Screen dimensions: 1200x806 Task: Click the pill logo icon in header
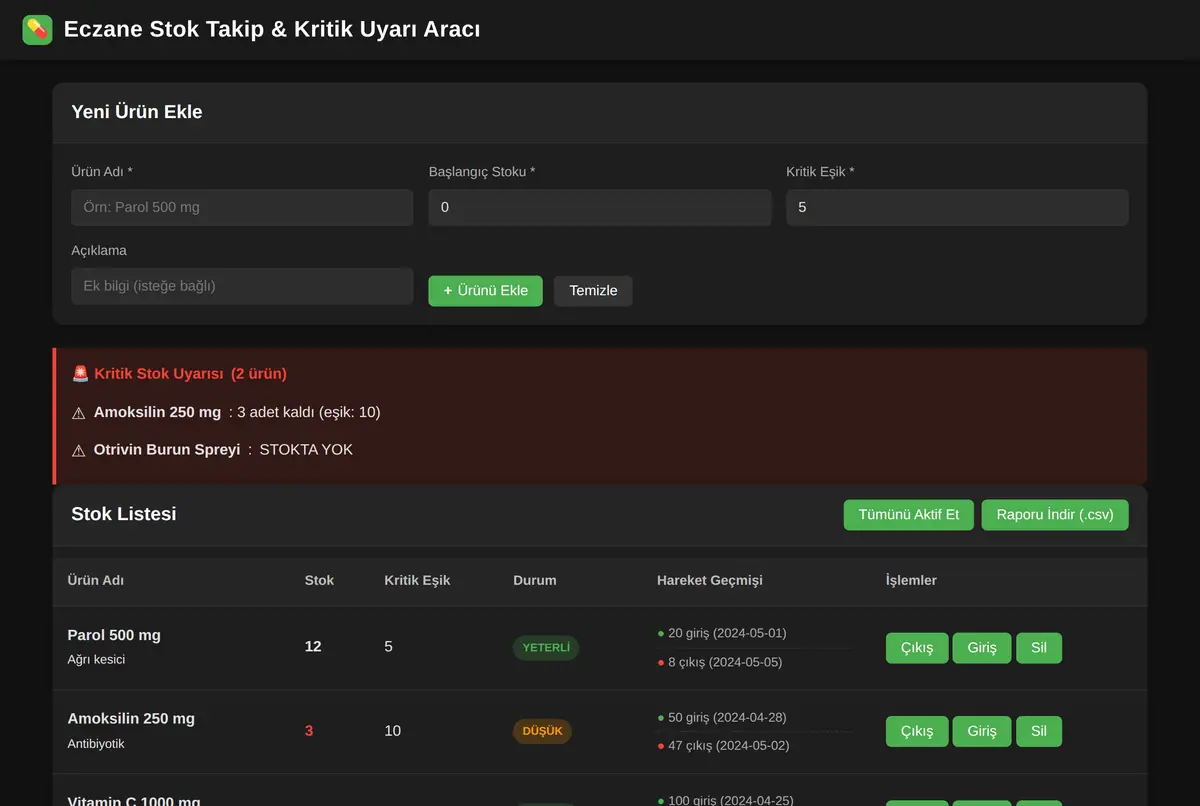[x=37, y=30]
